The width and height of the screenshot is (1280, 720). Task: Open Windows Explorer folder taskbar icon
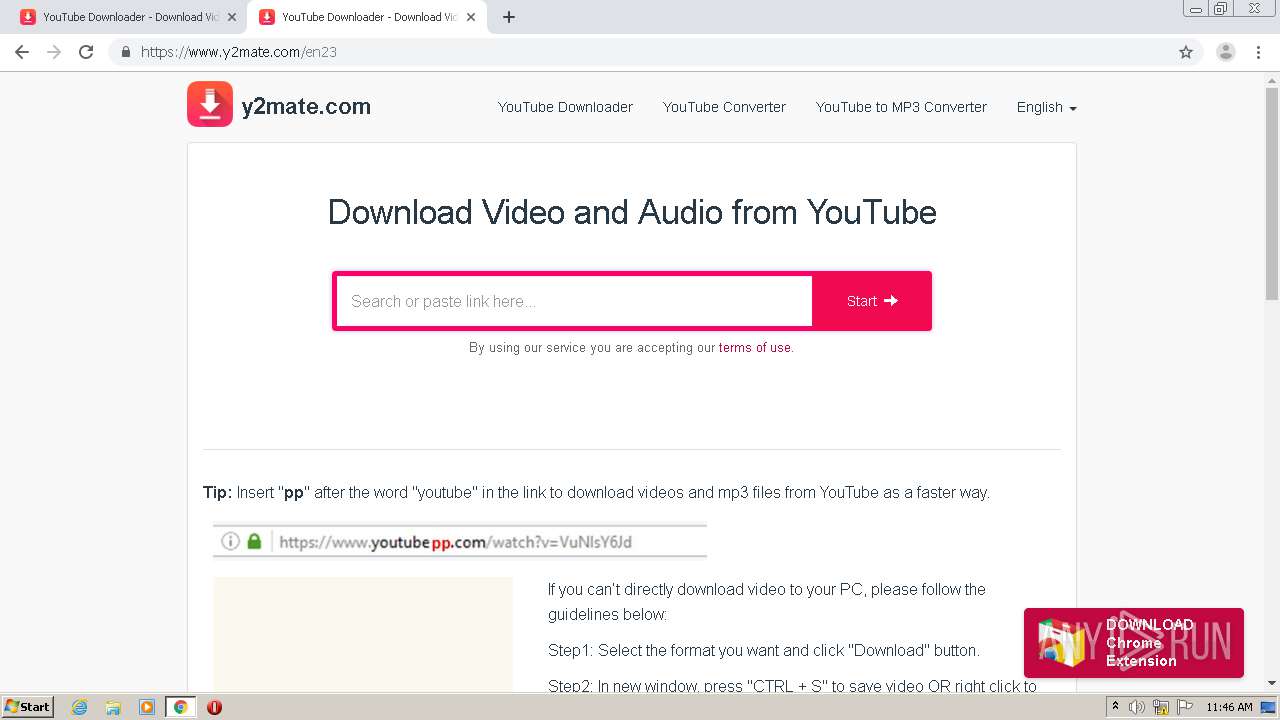click(x=113, y=707)
